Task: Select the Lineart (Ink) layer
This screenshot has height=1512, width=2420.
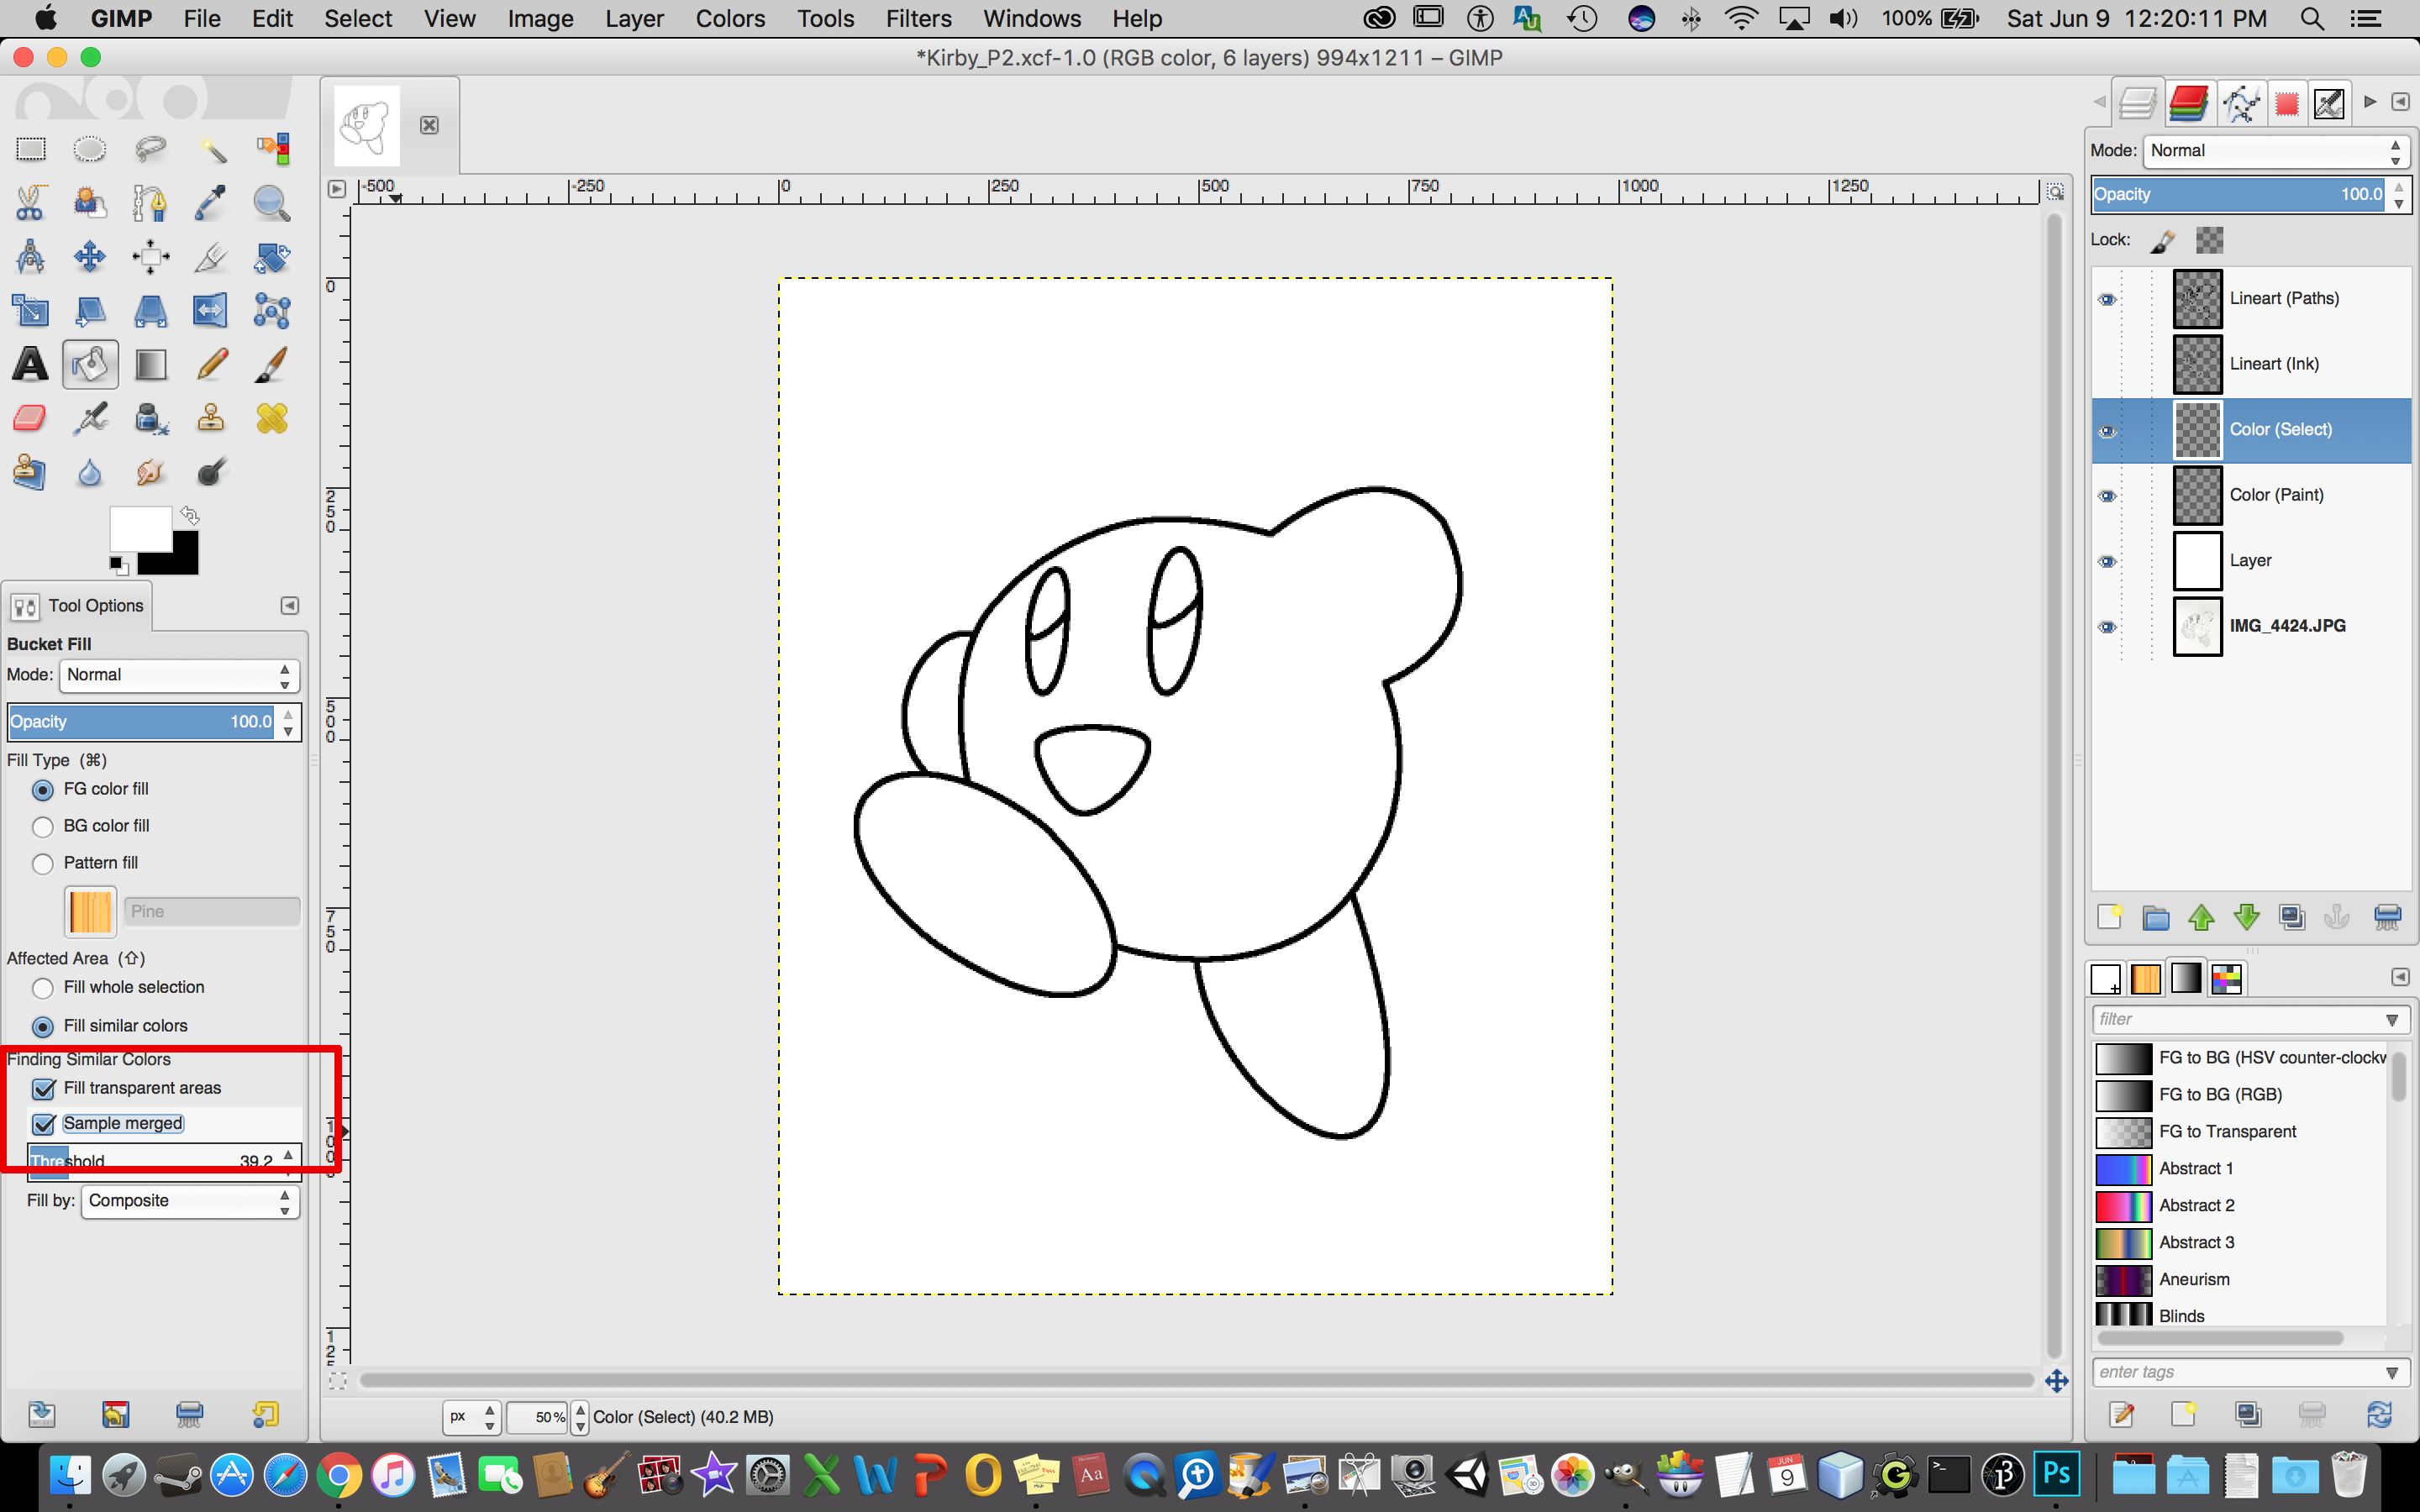Action: pyautogui.click(x=2250, y=364)
